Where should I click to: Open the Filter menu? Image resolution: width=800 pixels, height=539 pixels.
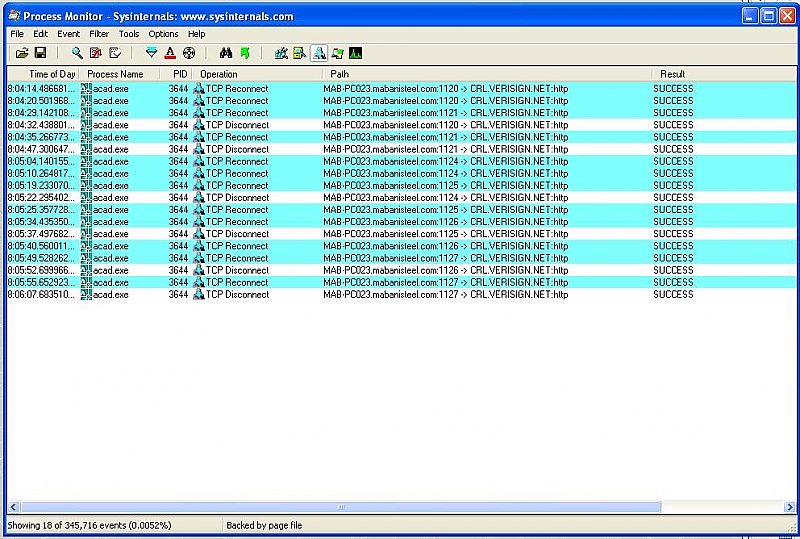coord(99,34)
